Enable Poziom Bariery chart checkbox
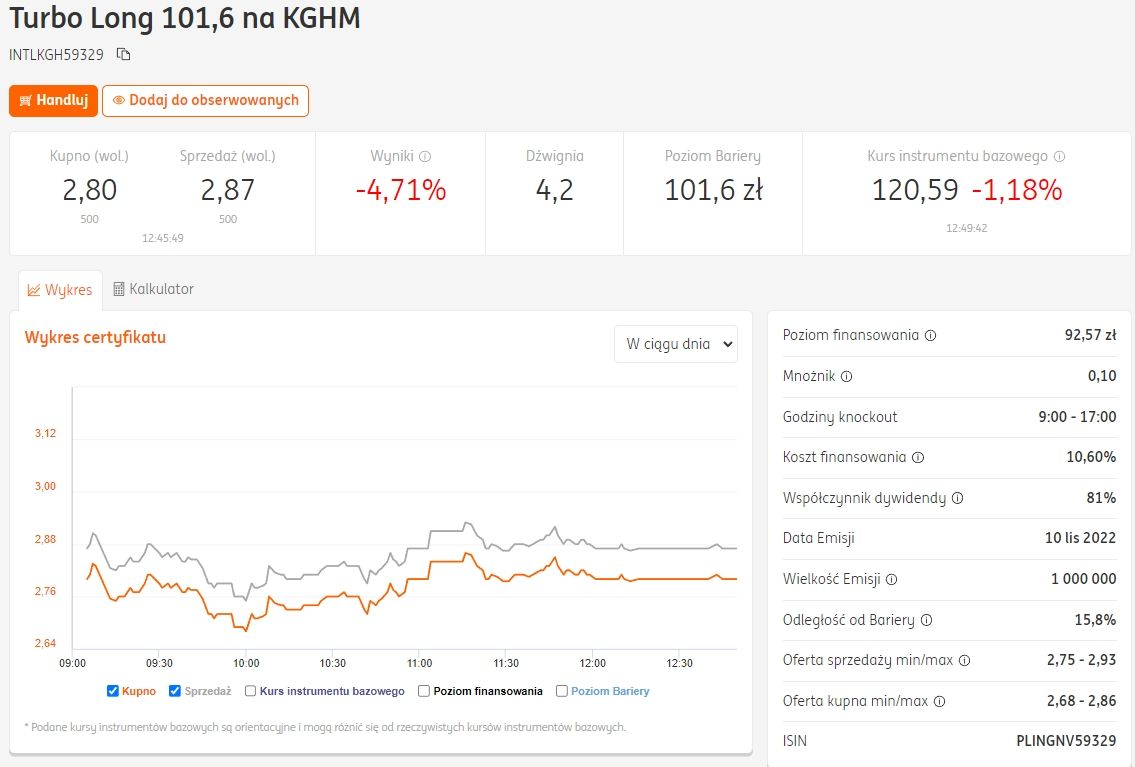Image resolution: width=1135 pixels, height=767 pixels. [x=562, y=691]
